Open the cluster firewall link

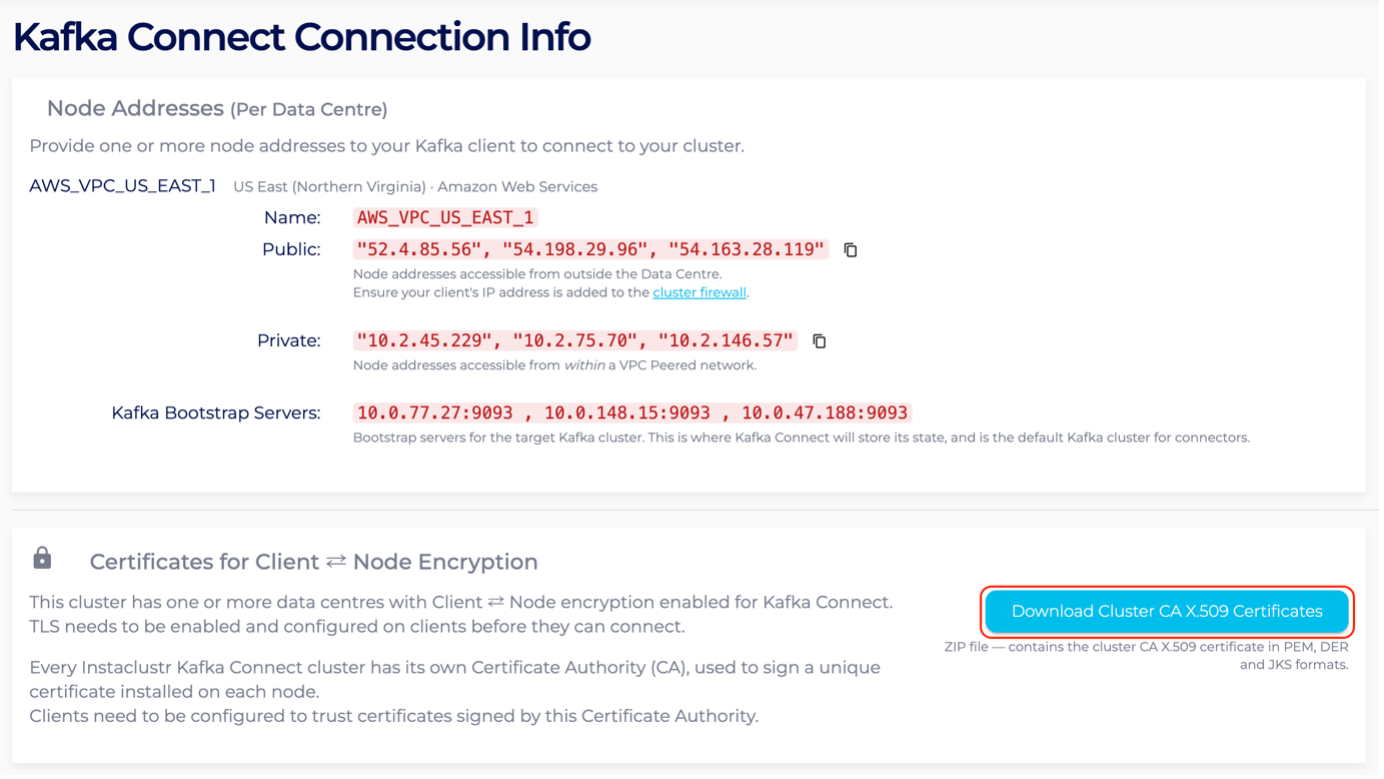click(x=702, y=293)
